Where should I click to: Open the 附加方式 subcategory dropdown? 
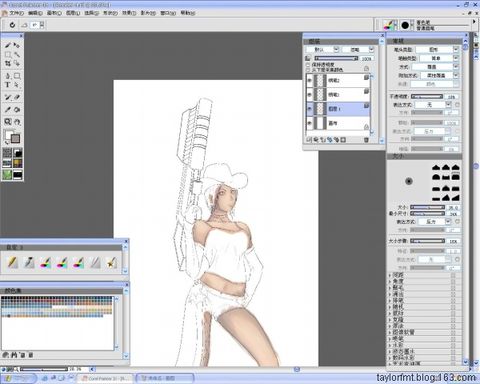coord(439,75)
